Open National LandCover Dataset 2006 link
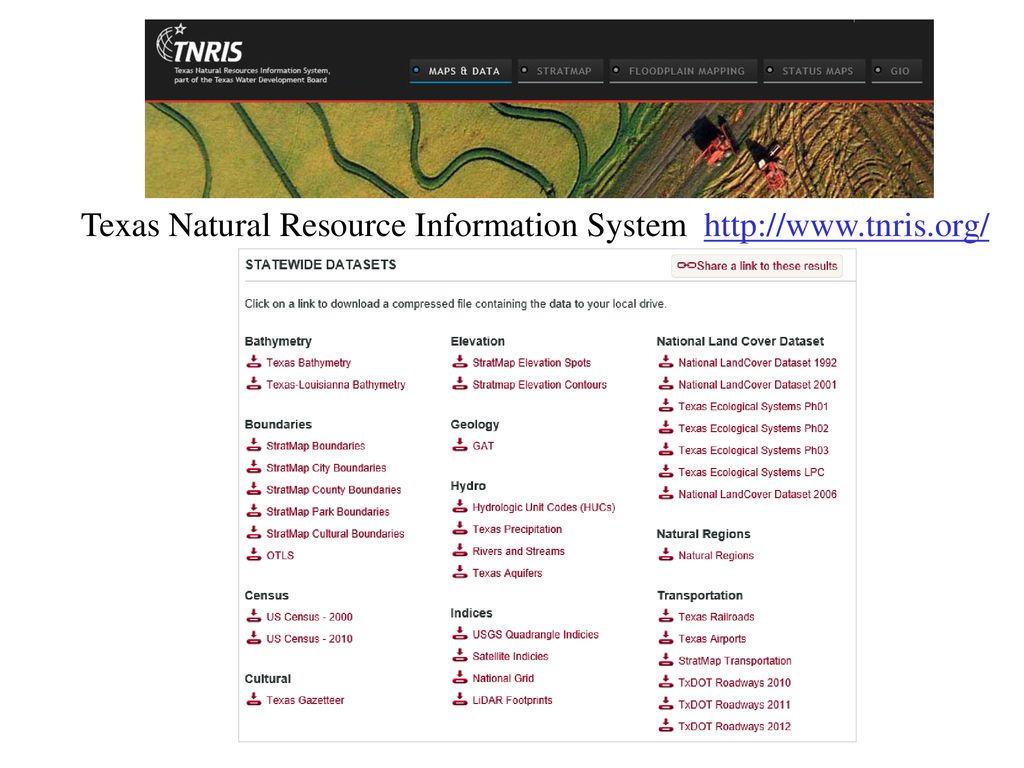This screenshot has width=1024, height=768. (757, 494)
